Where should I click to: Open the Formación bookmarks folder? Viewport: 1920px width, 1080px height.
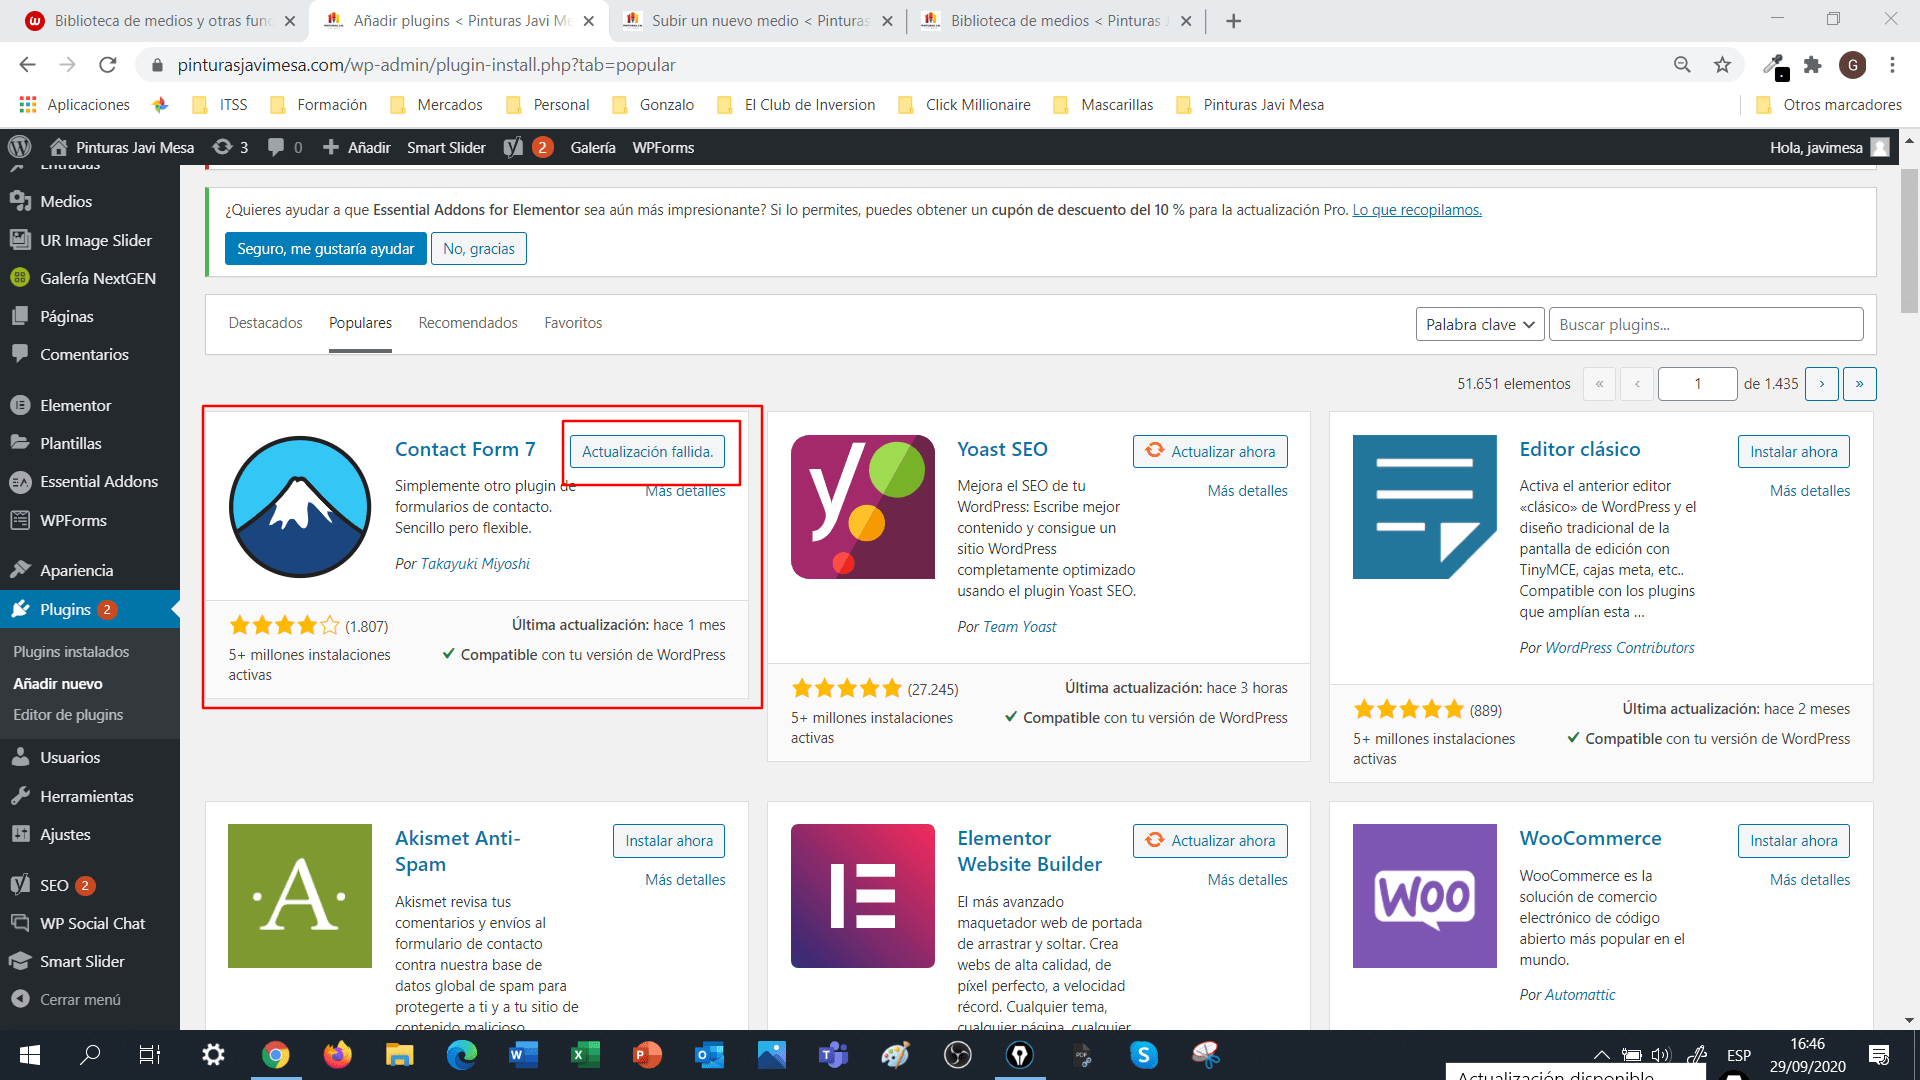(319, 105)
